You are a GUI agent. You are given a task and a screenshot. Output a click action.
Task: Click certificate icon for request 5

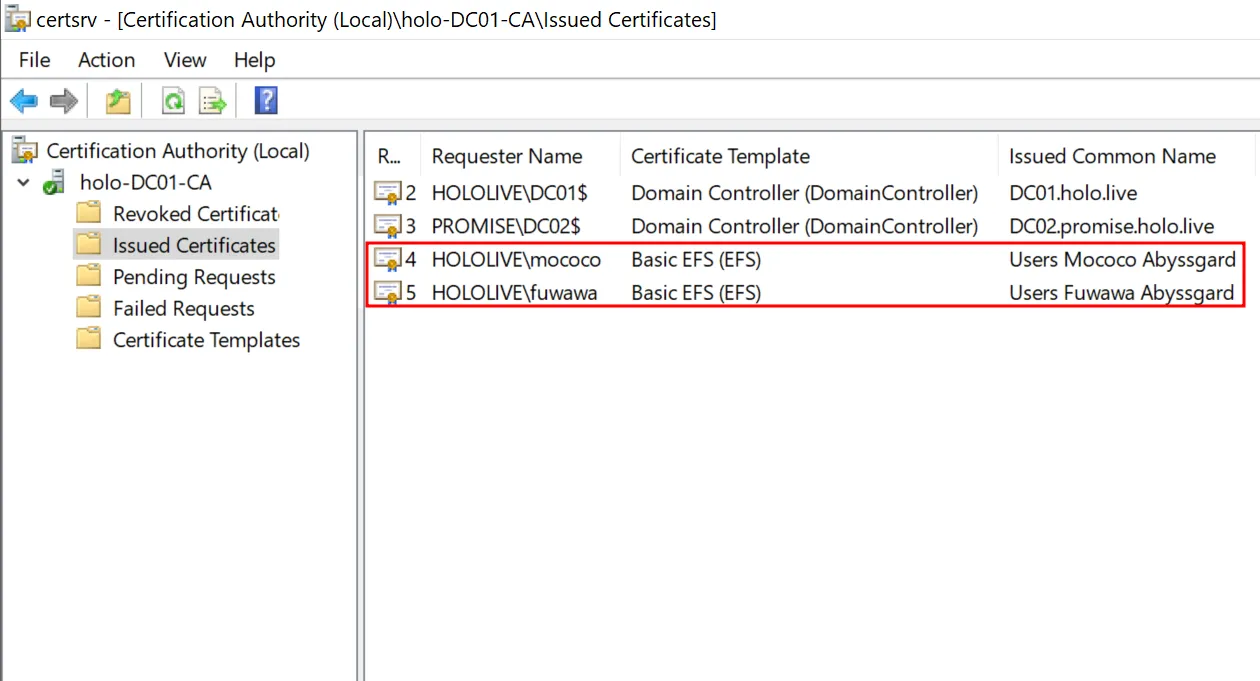coord(387,293)
